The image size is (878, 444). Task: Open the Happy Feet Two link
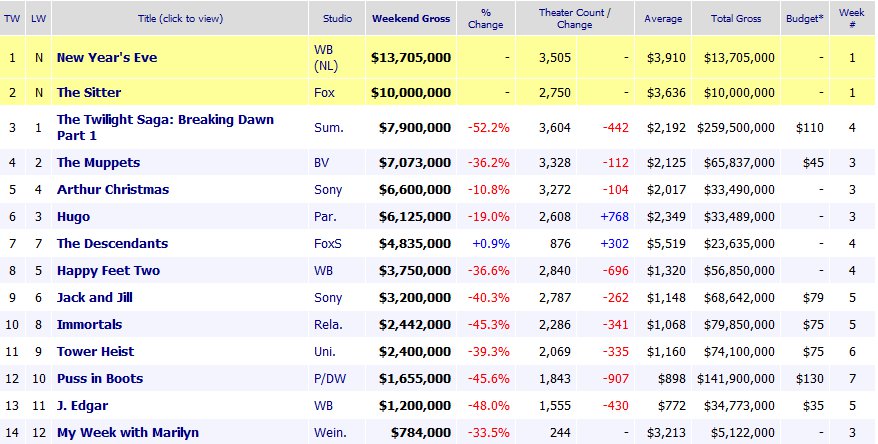(109, 271)
